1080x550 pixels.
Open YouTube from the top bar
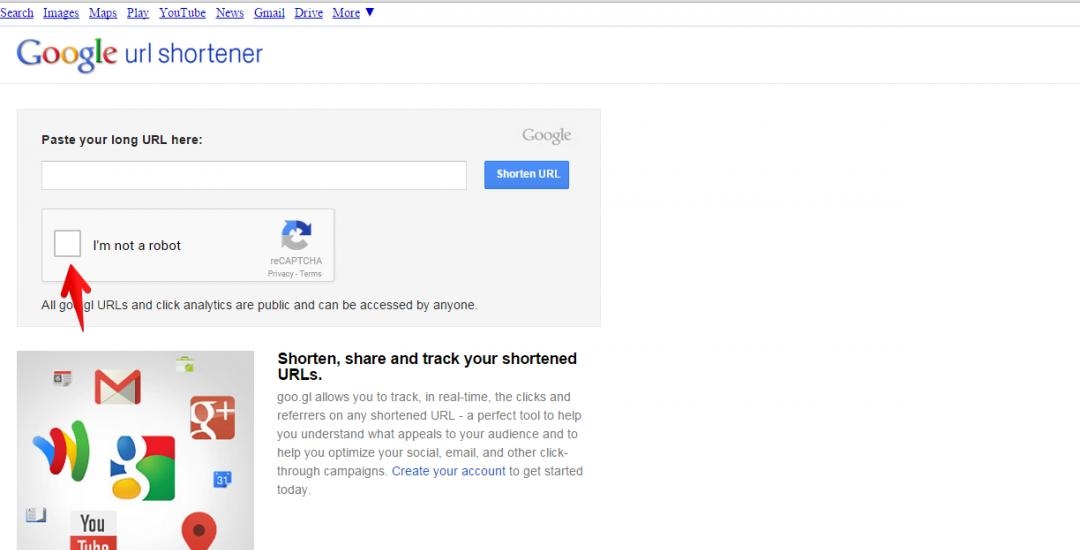click(x=183, y=13)
